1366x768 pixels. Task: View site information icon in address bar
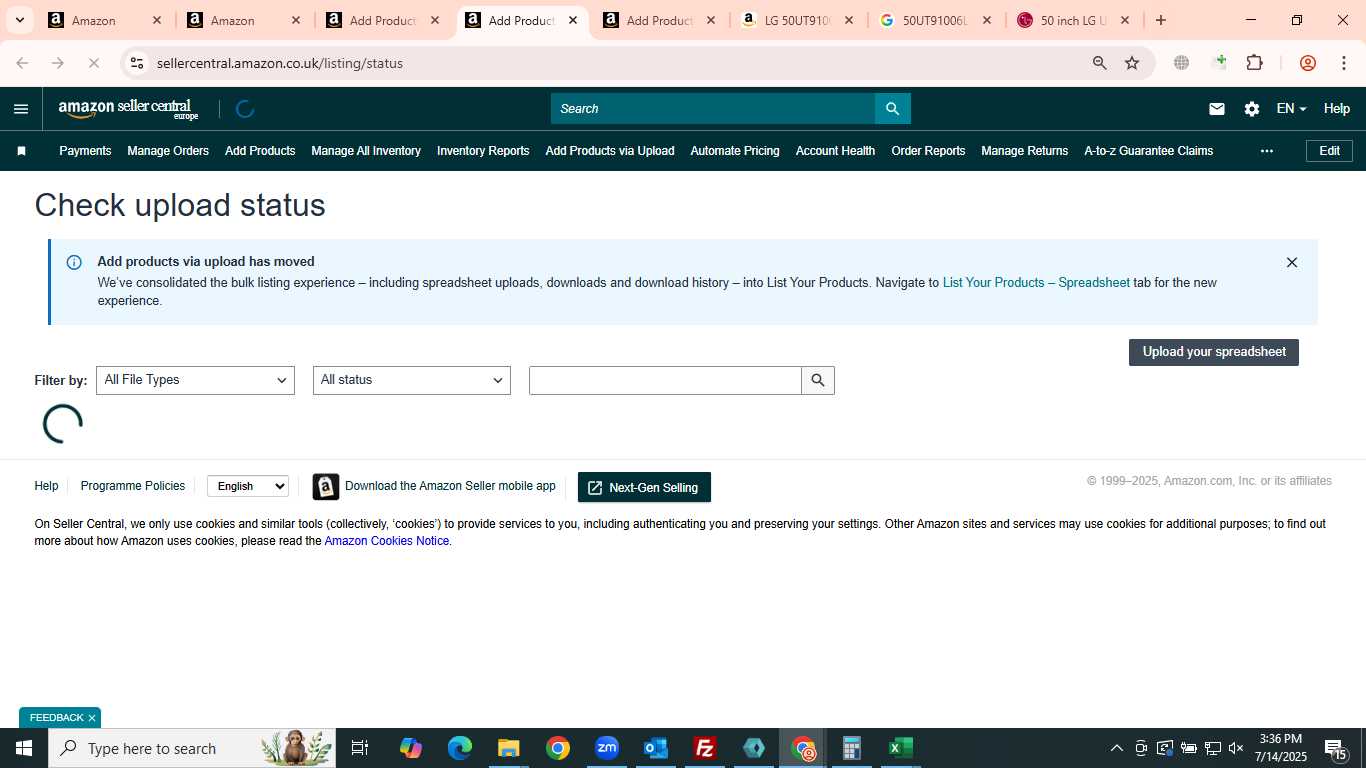coord(137,63)
